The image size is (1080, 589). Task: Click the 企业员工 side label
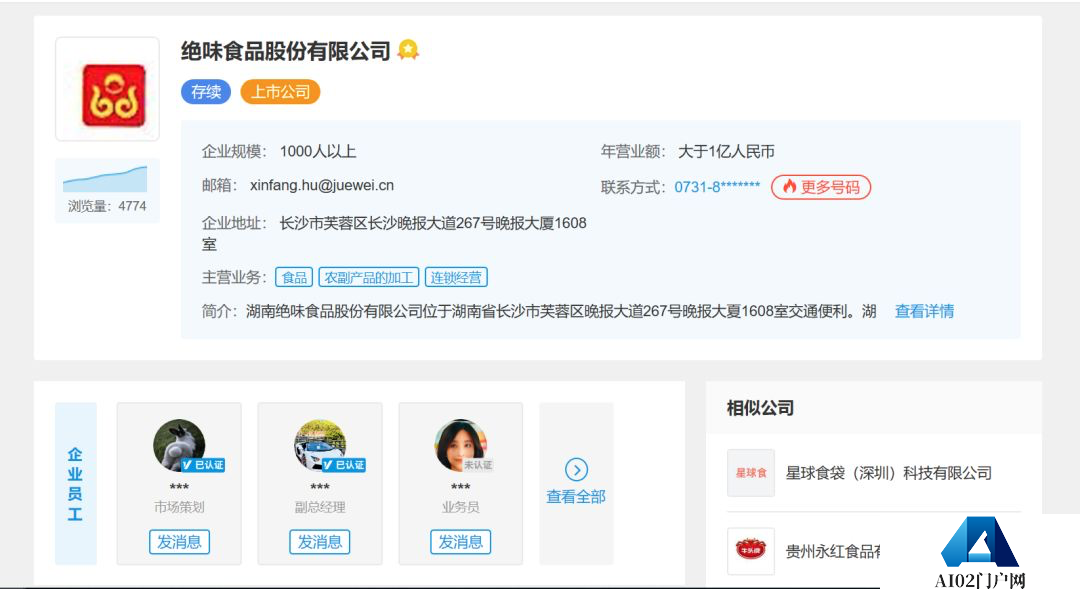(x=75, y=484)
